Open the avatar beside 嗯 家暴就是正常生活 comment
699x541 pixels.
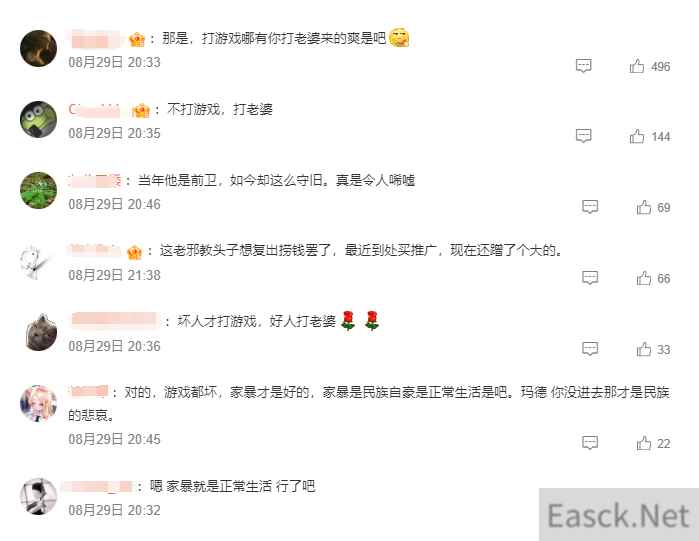38,496
